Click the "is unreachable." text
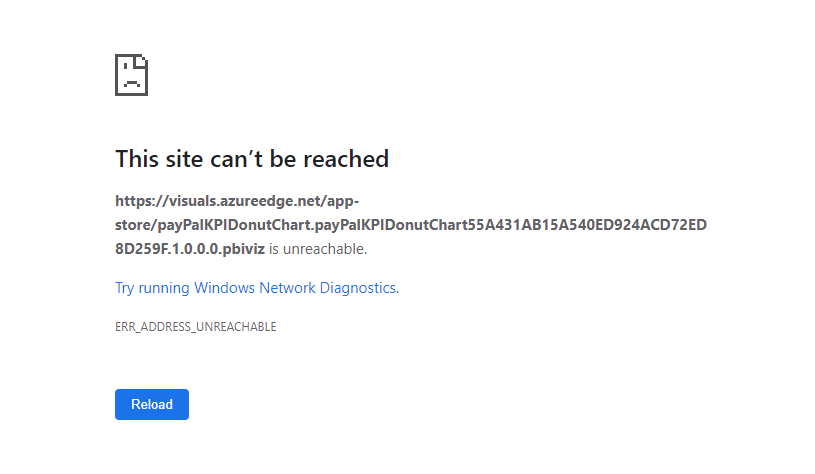The width and height of the screenshot is (815, 474). 318,249
